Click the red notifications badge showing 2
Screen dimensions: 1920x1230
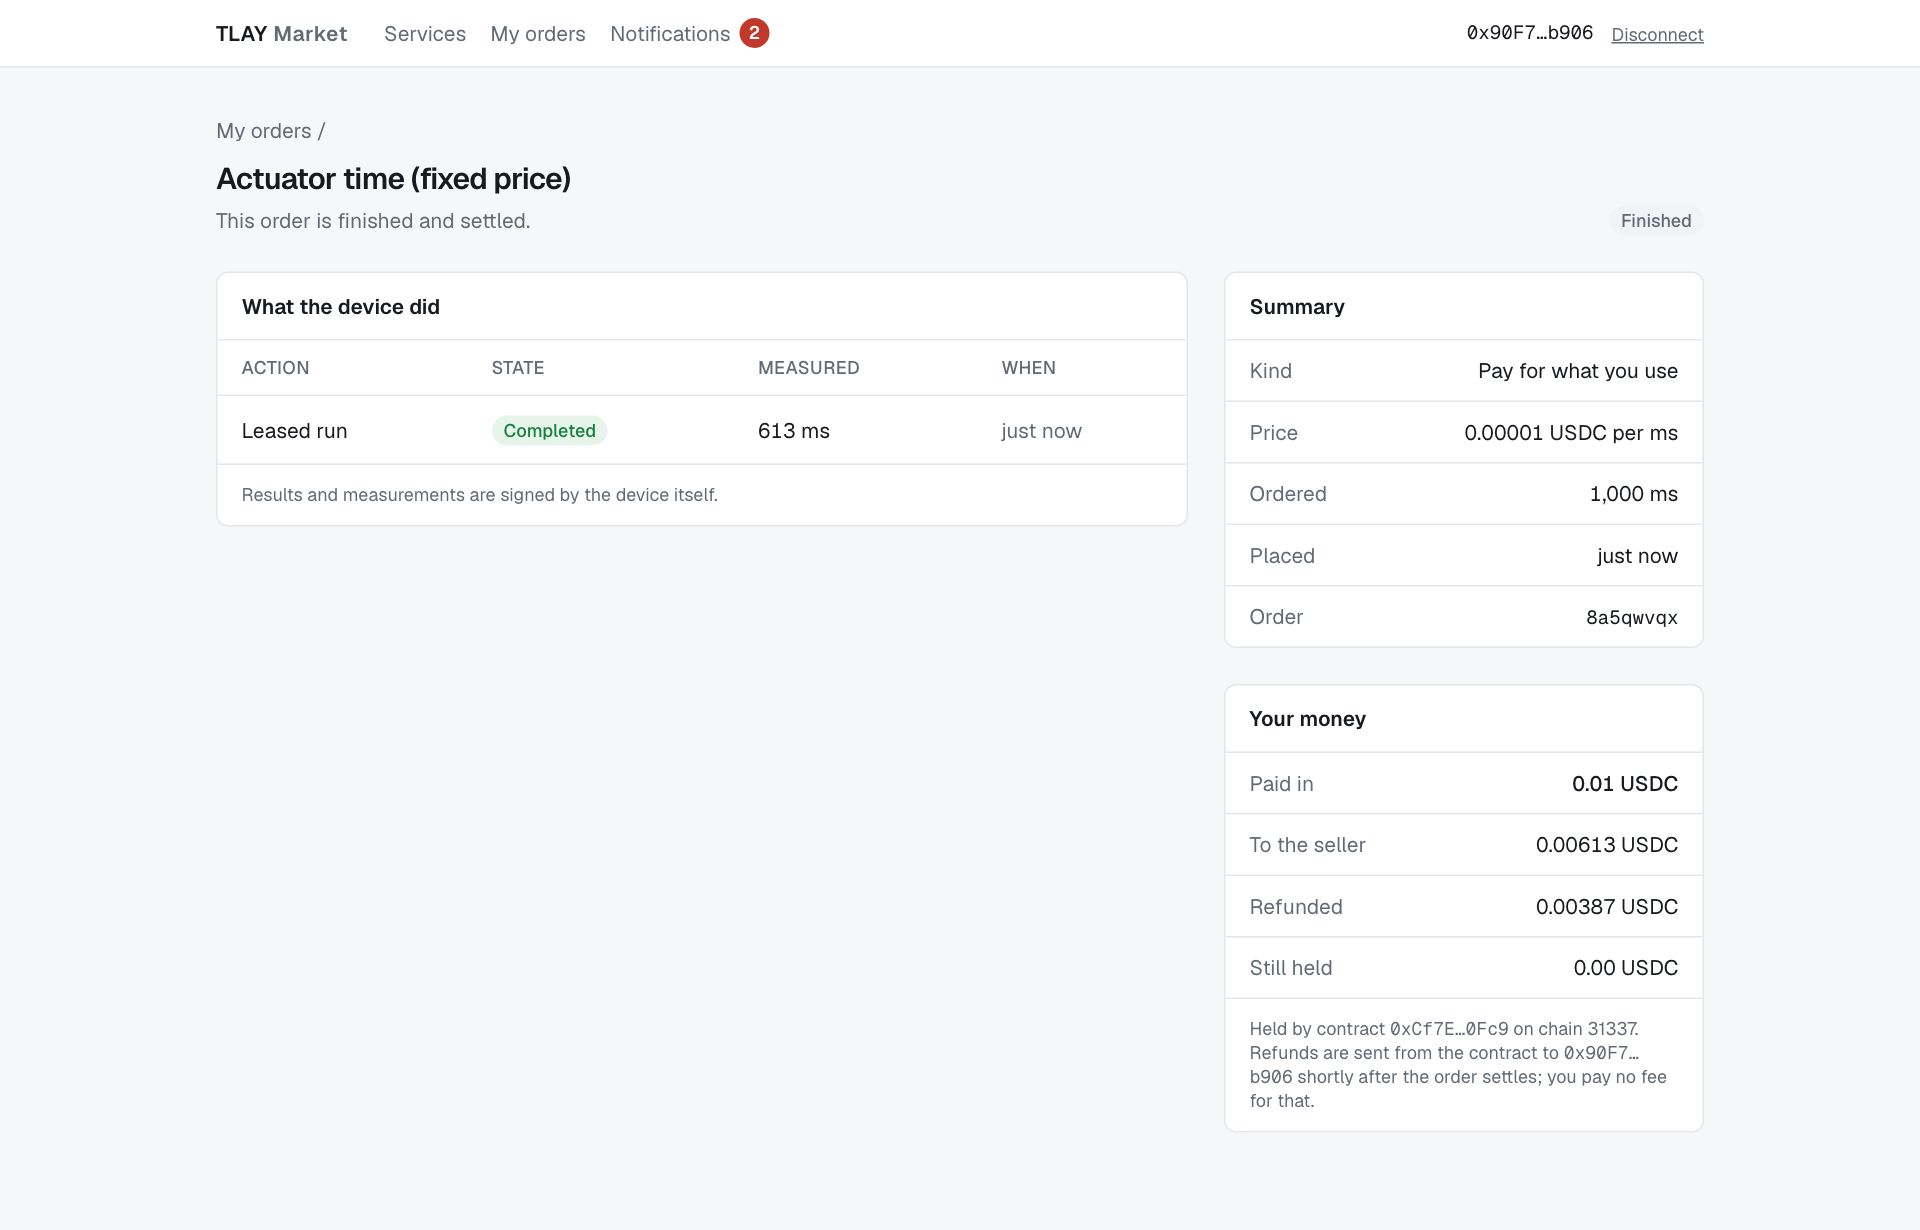(x=754, y=33)
